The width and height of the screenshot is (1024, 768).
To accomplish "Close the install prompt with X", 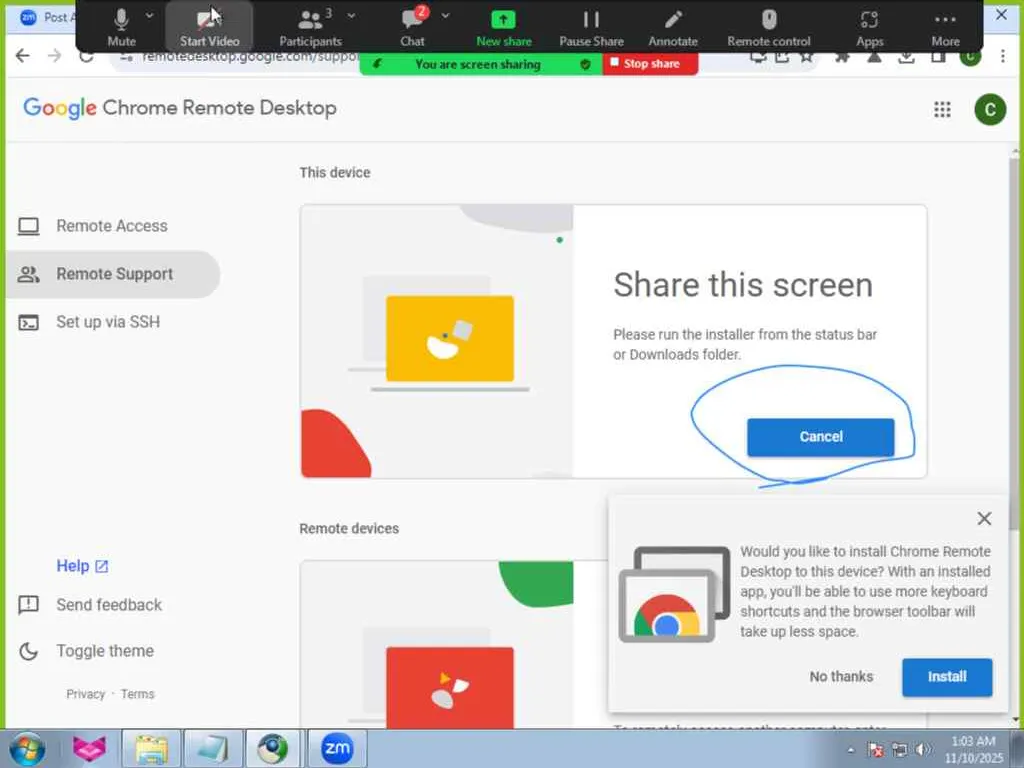I will (984, 519).
